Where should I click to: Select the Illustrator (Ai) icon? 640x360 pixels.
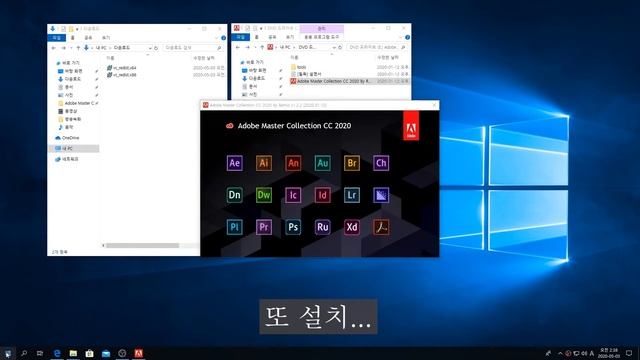[264, 163]
